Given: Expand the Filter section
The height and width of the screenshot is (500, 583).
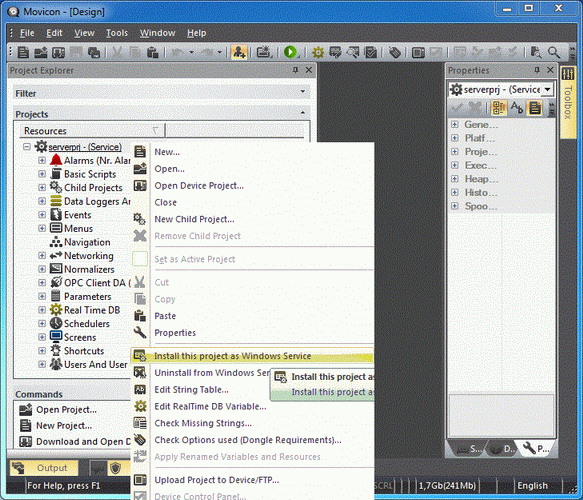Looking at the screenshot, I should [303, 91].
